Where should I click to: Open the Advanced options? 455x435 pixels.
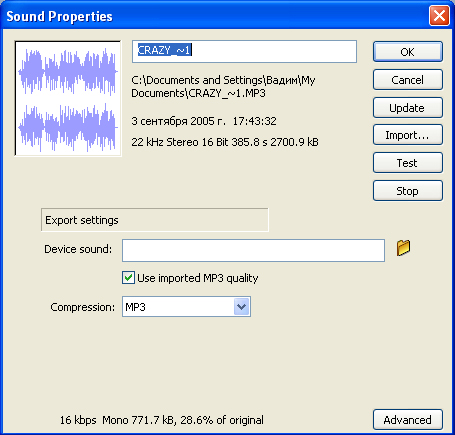click(x=408, y=420)
